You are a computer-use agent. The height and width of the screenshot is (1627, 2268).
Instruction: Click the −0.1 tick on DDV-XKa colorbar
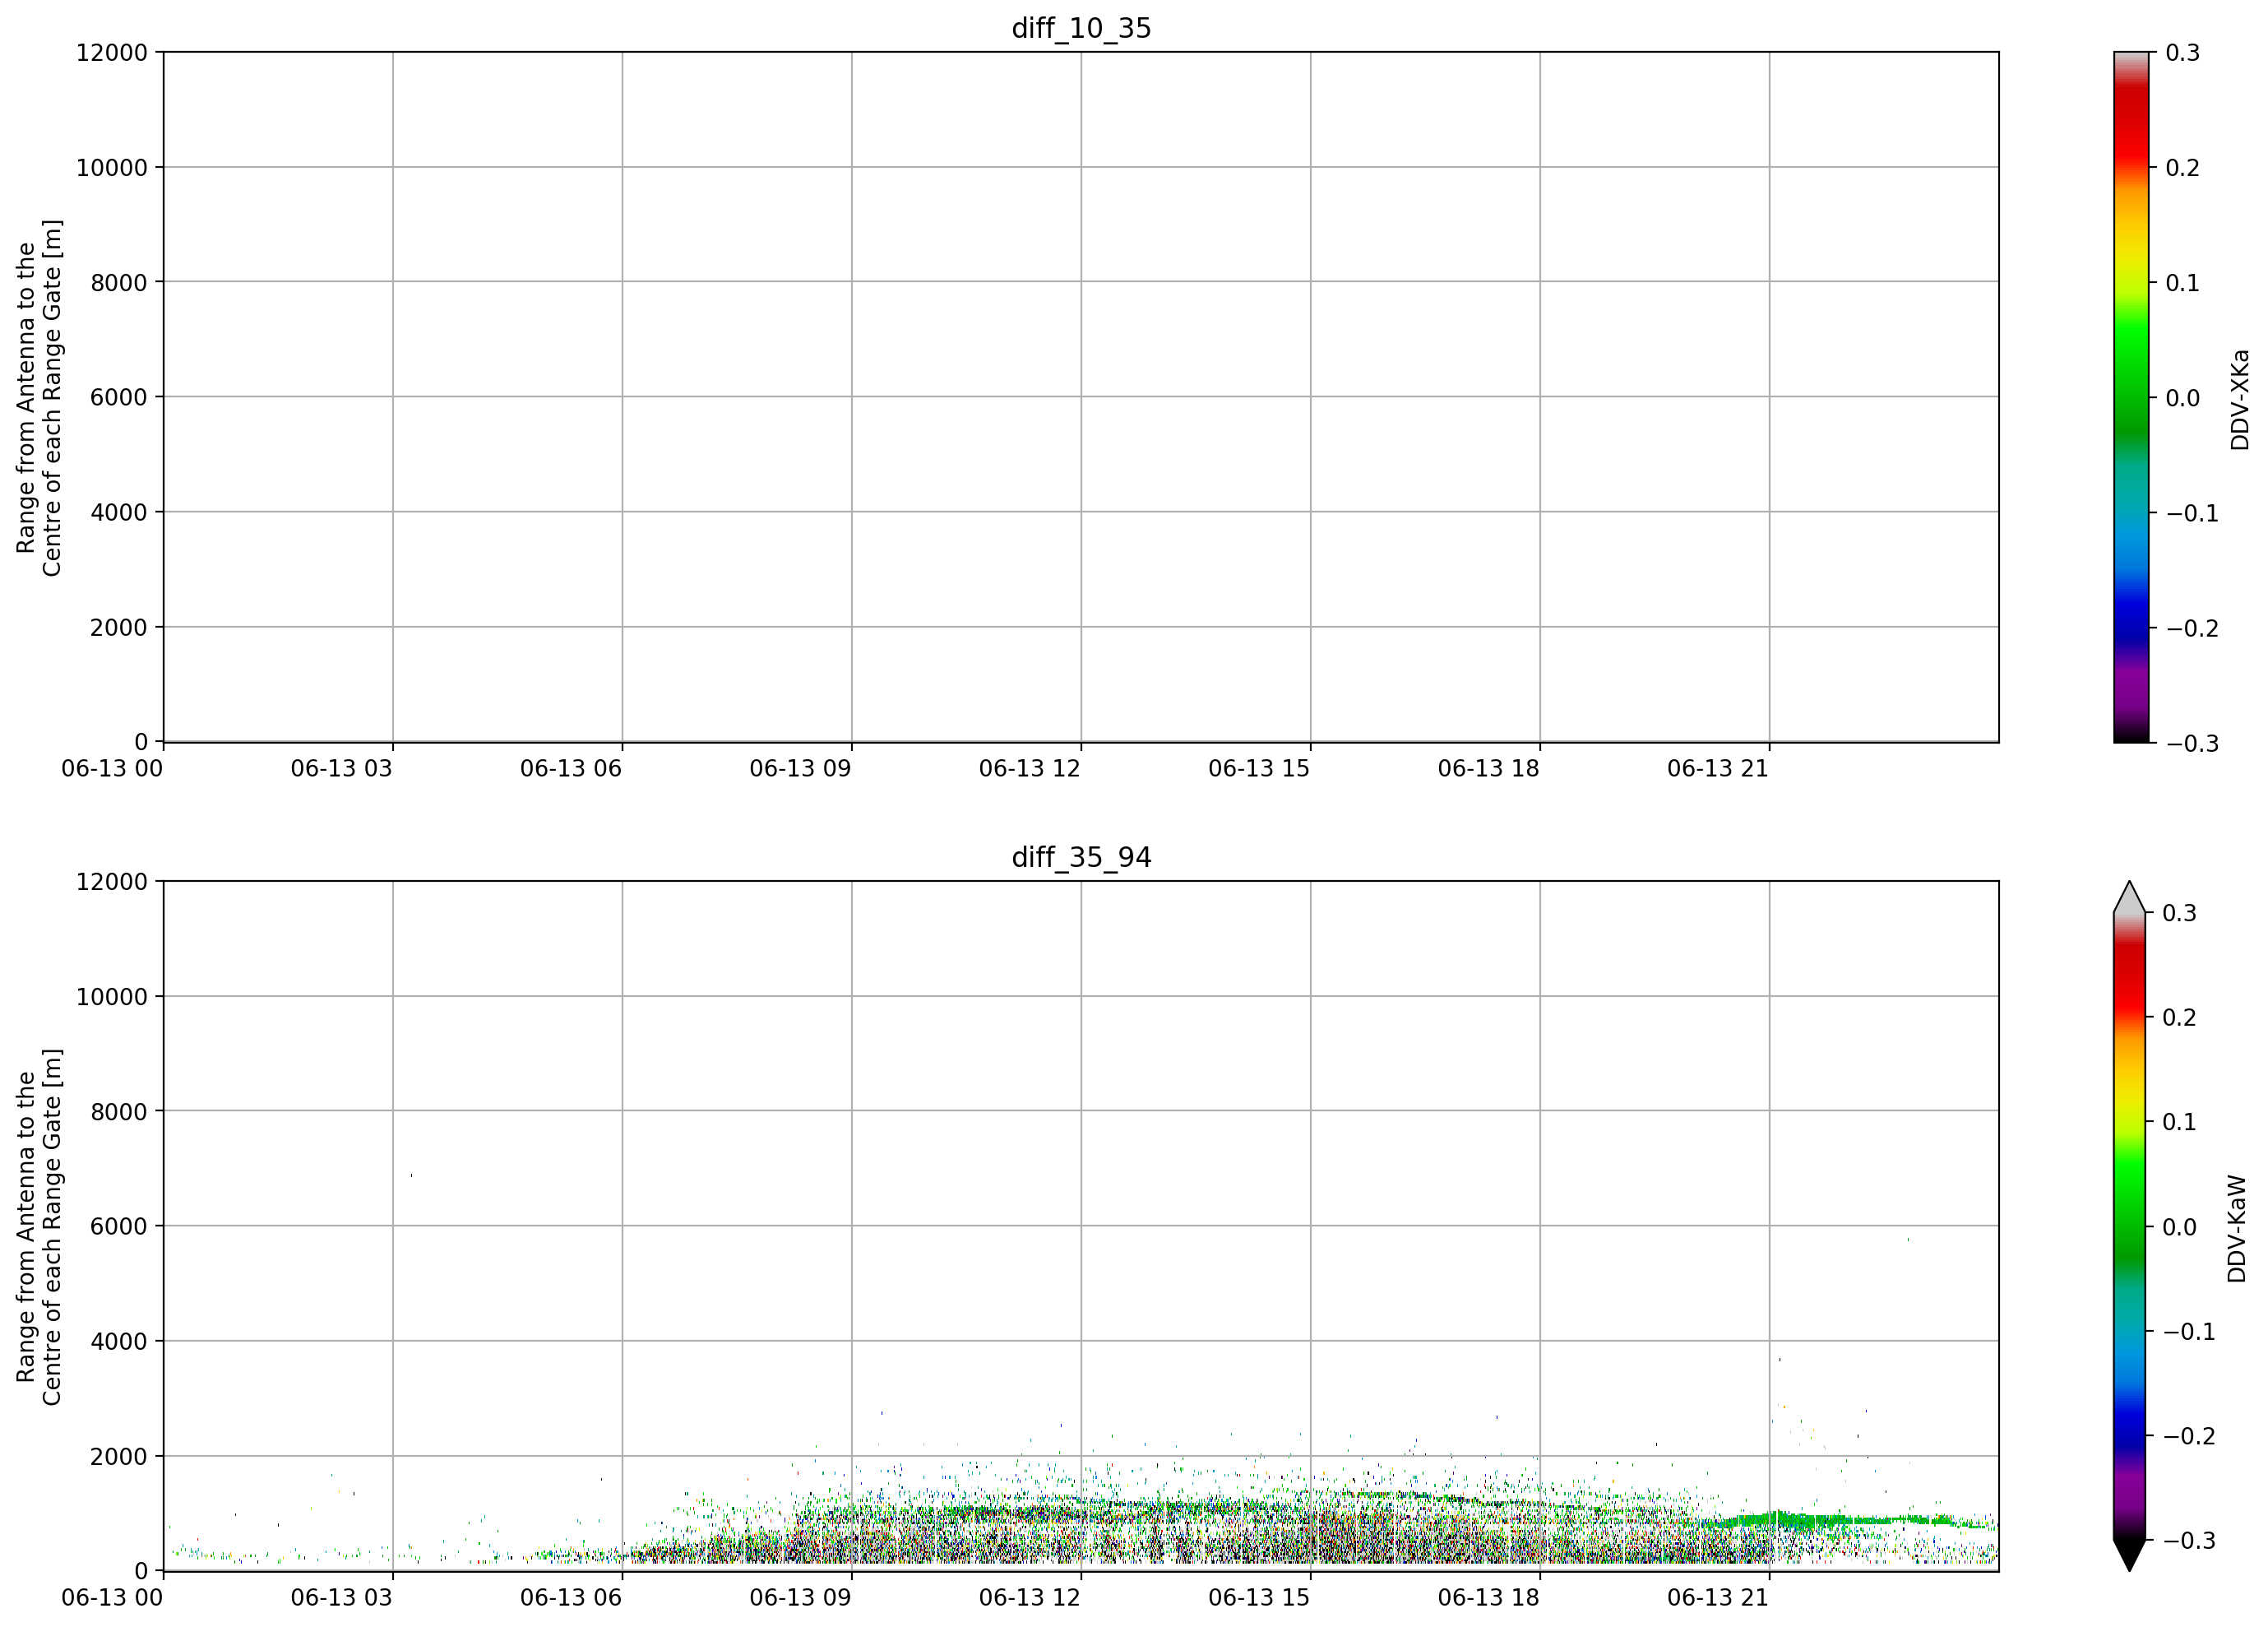2192,513
